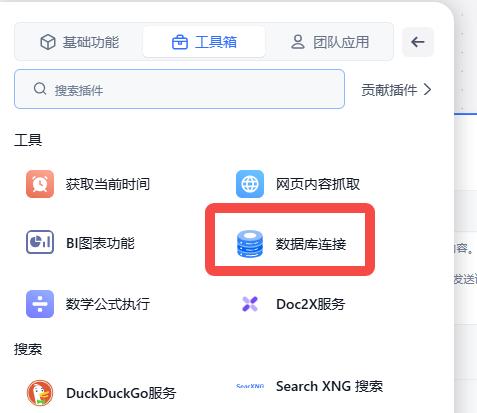Click the cube icon on 基础功能 tab

coord(48,42)
